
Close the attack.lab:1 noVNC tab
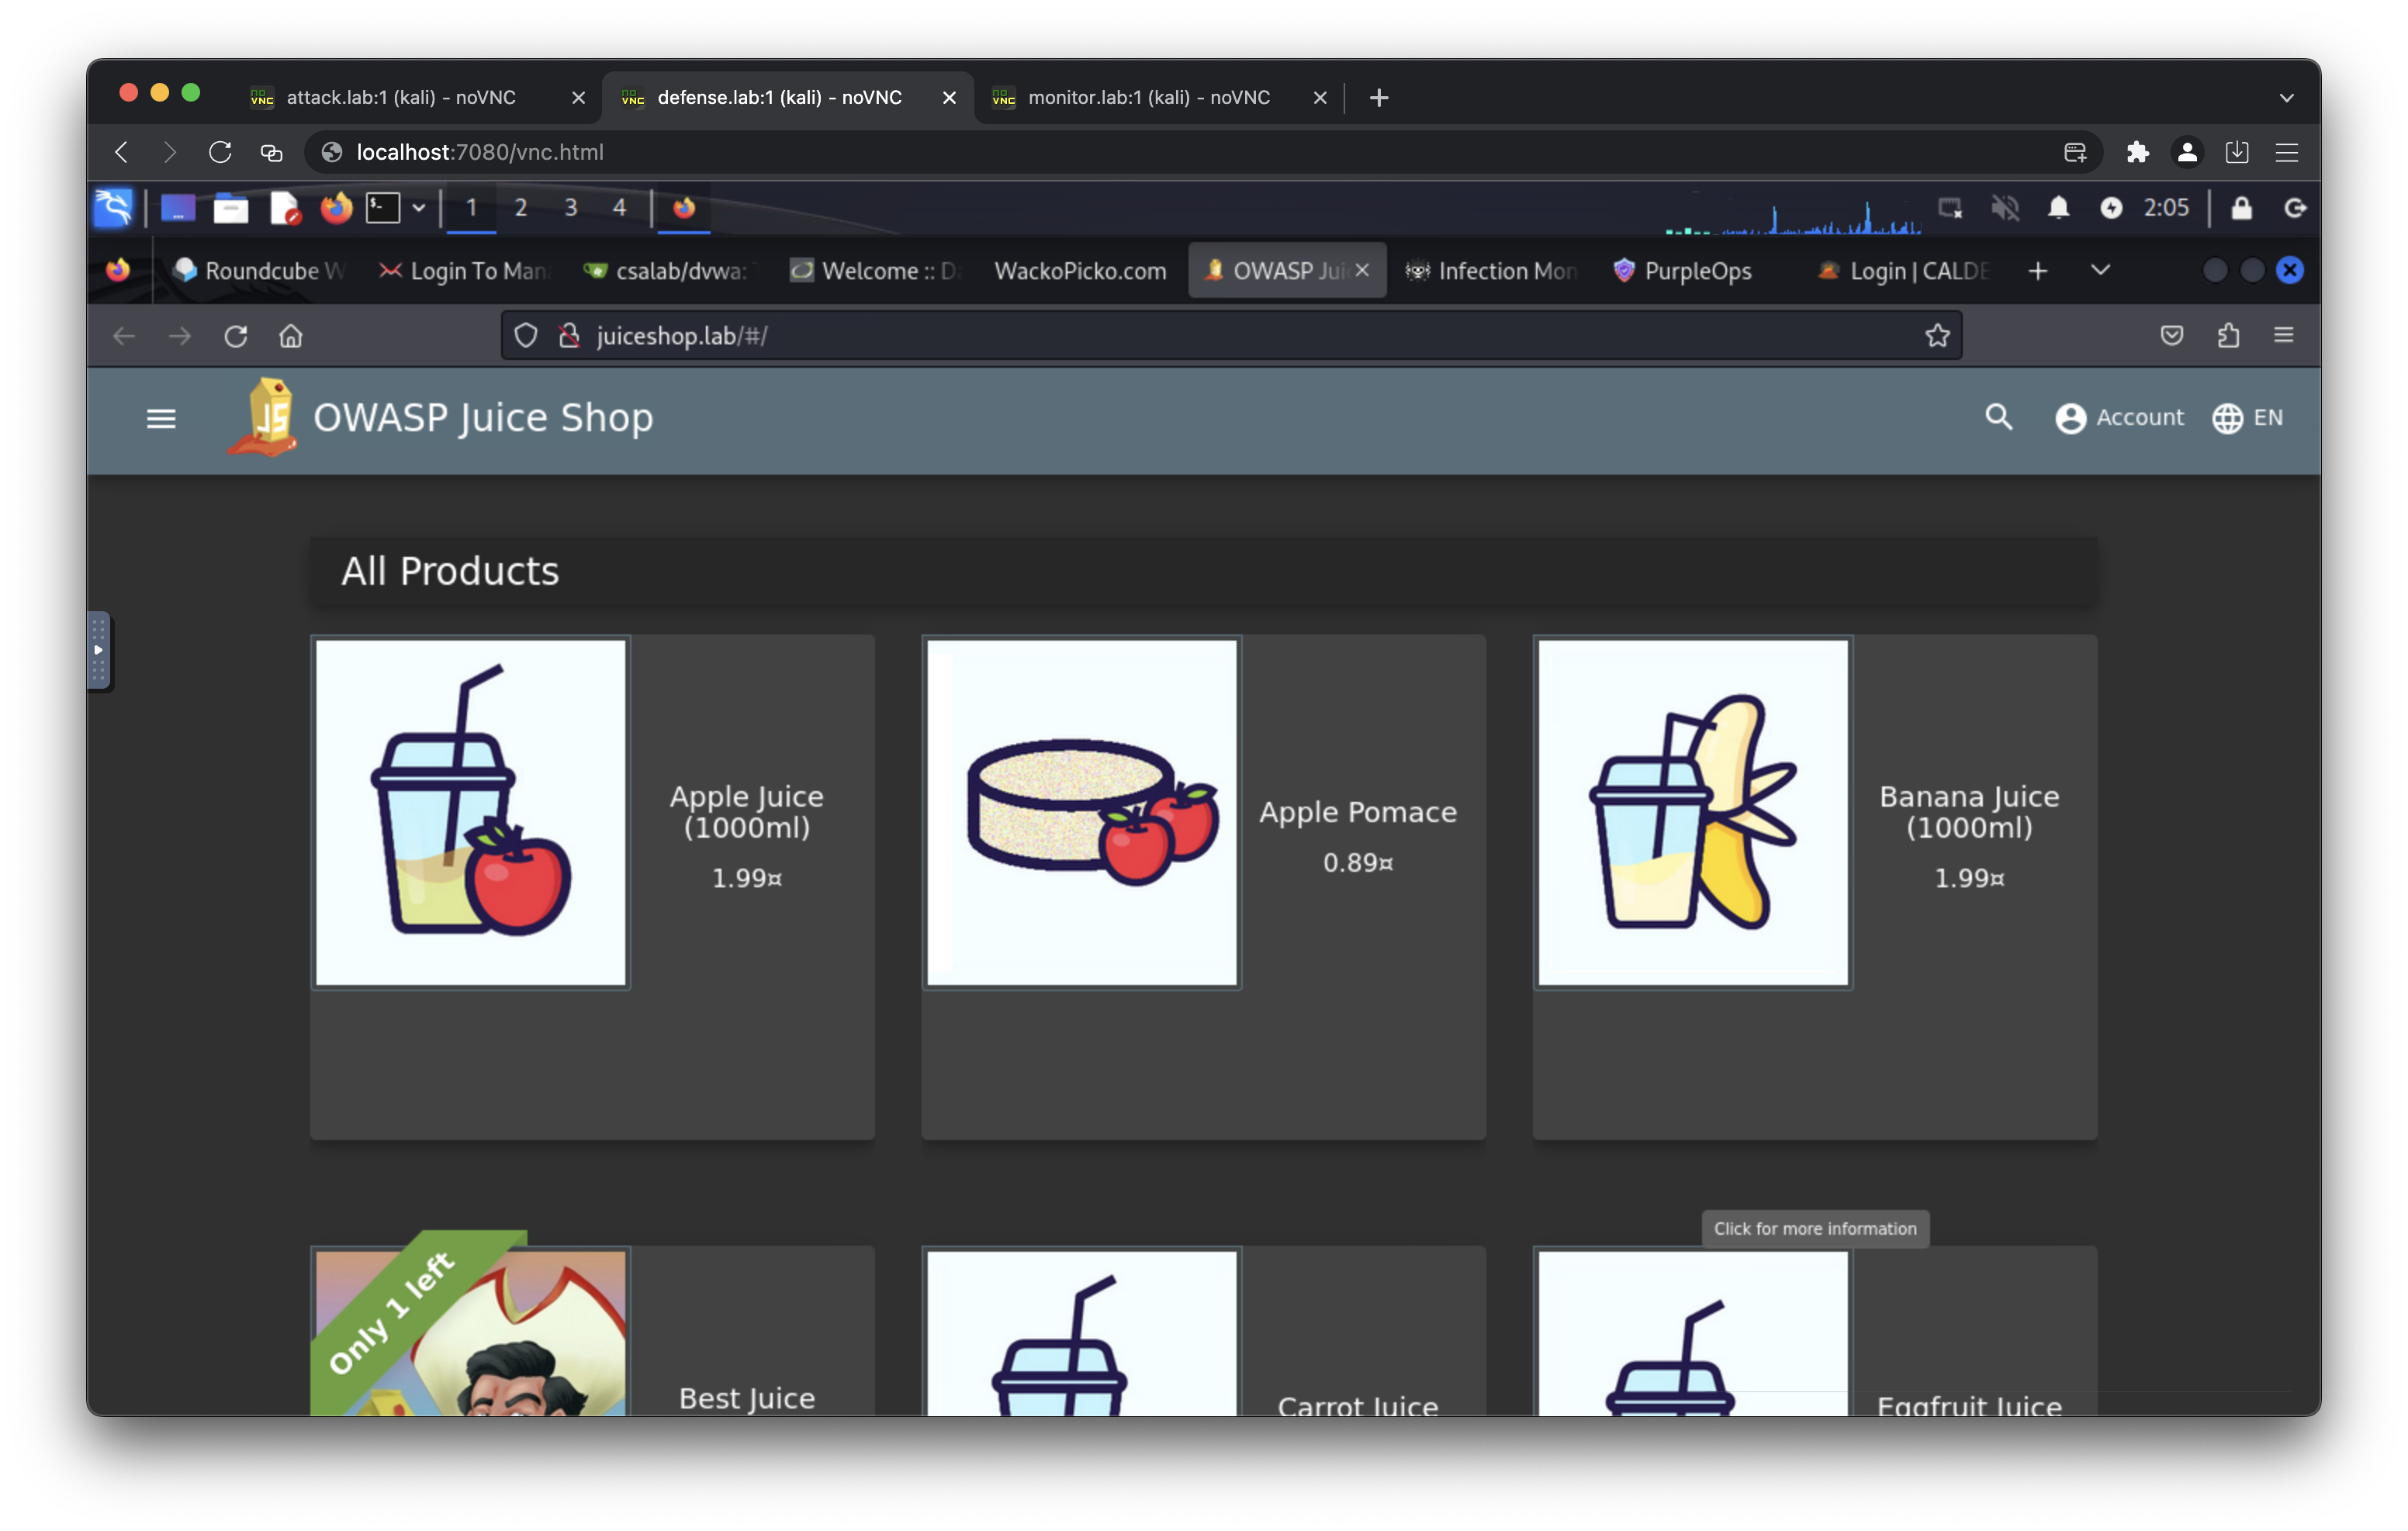tap(578, 97)
